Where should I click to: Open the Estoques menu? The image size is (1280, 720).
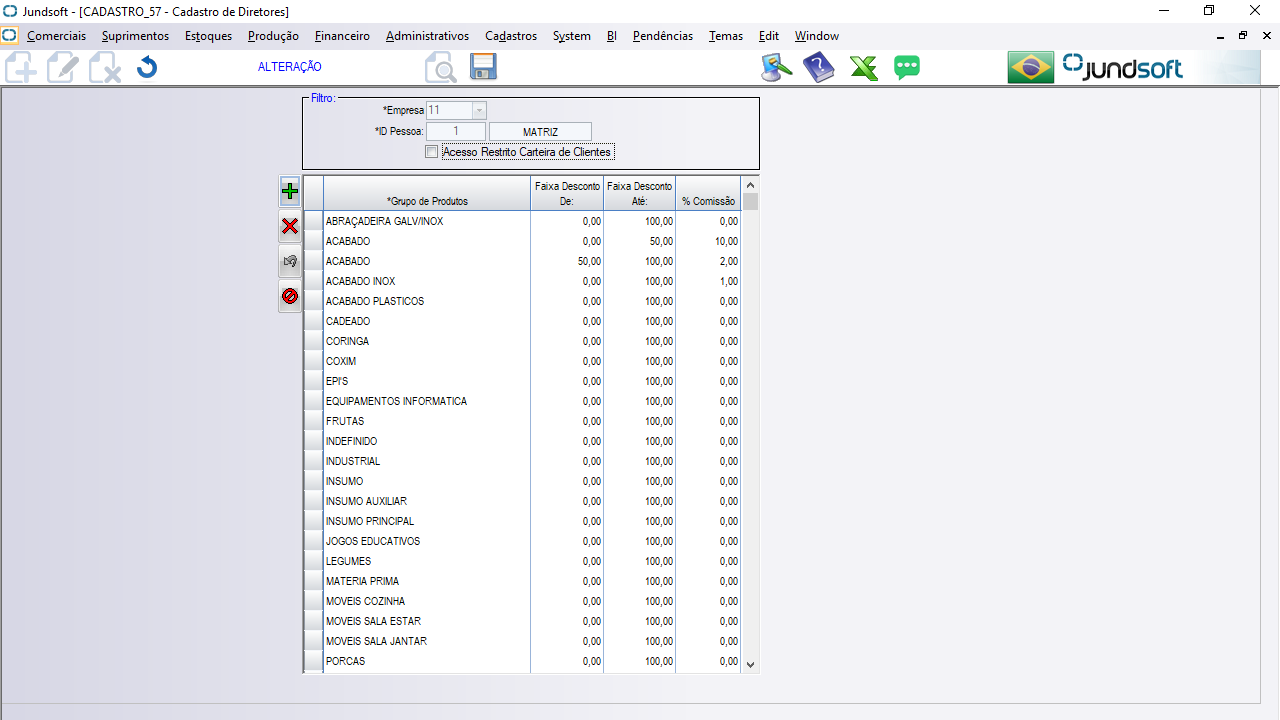tap(208, 35)
